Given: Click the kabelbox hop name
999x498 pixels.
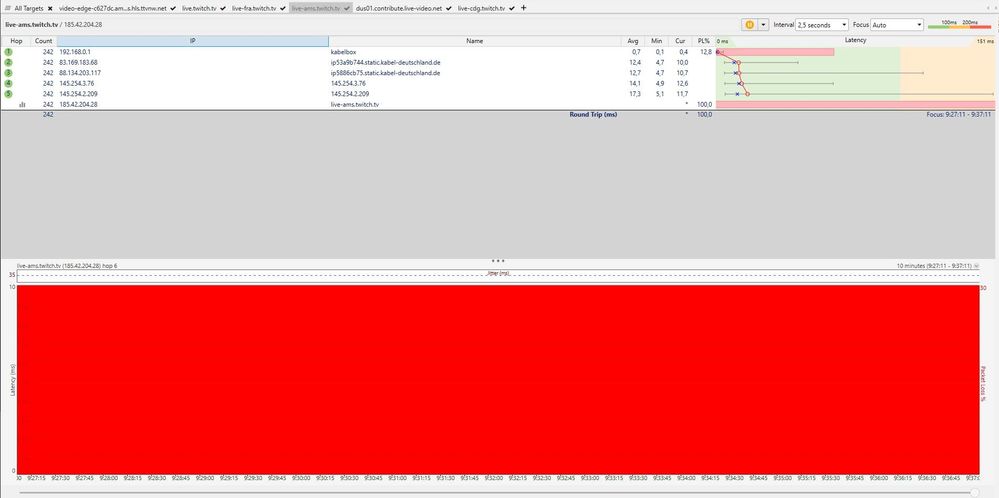Looking at the screenshot, I should 343,52.
